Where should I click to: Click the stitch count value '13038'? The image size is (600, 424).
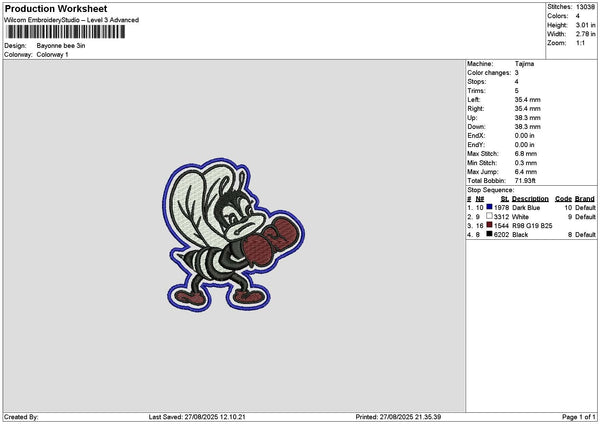pyautogui.click(x=585, y=7)
